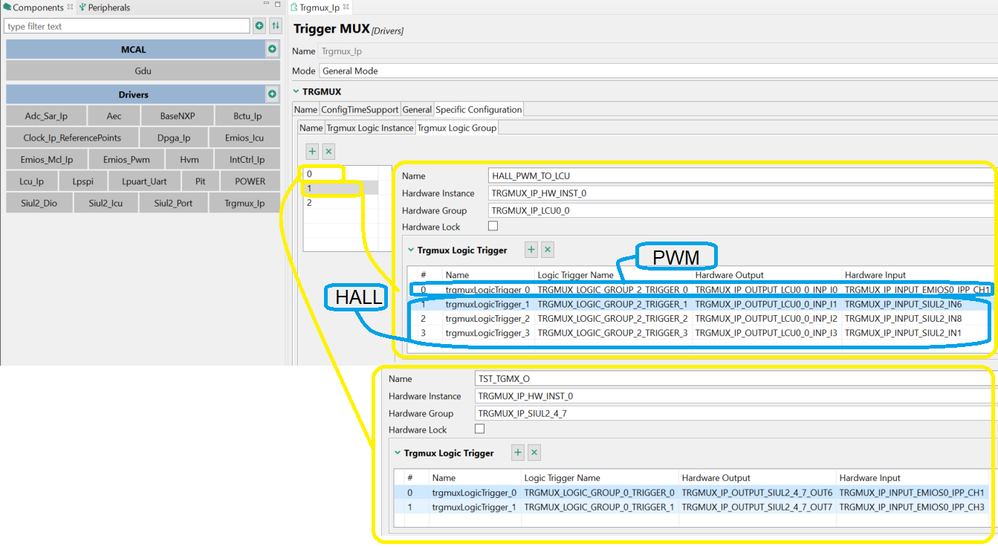
Task: Delete logic trigger in HALL_PWM_TO_LCU group
Action: (x=547, y=250)
